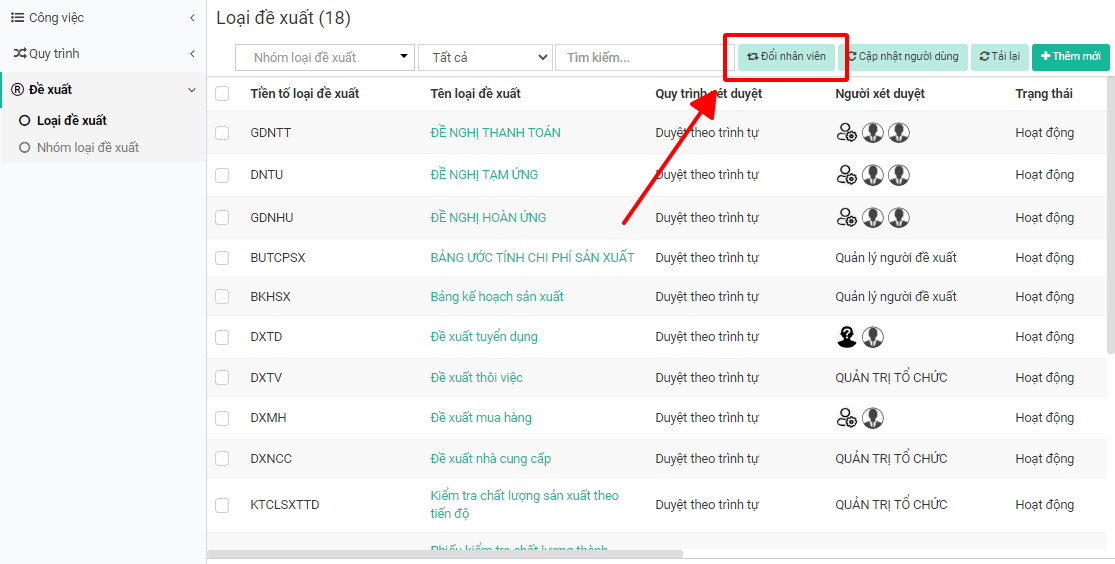The image size is (1115, 564).
Task: Open the ĐỀ NGHỊ THANH TOÁN link
Action: click(x=495, y=133)
